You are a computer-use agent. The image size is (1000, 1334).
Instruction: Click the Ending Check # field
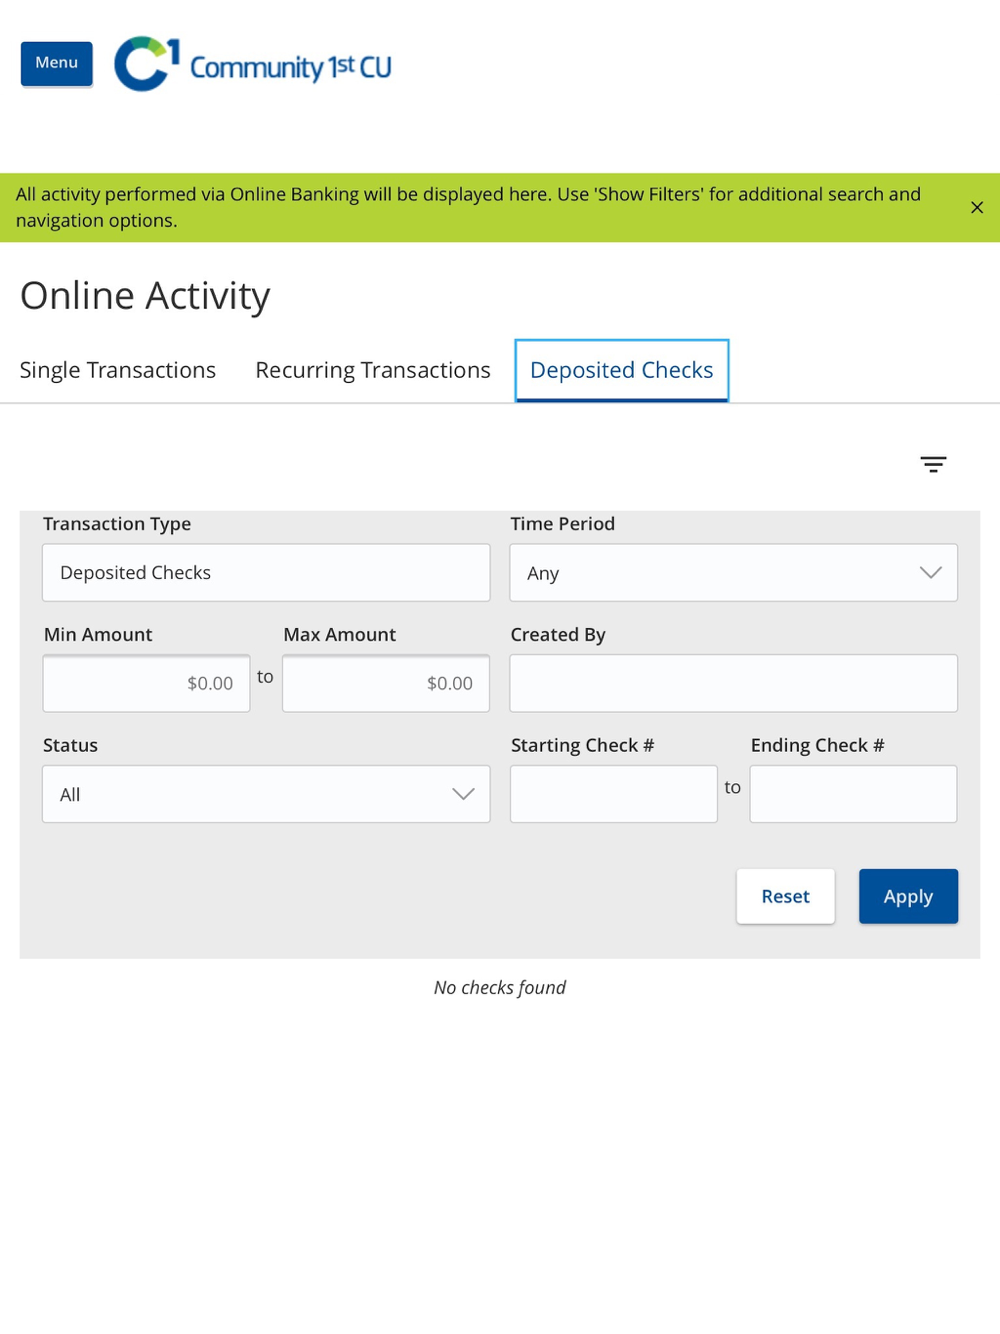(854, 794)
